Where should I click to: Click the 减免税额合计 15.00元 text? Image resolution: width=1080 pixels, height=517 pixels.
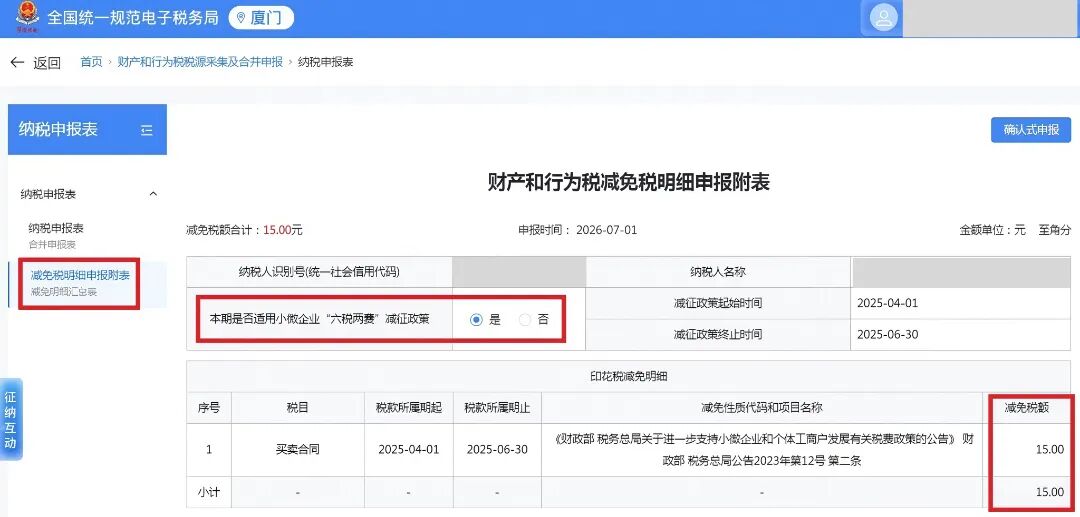[245, 230]
